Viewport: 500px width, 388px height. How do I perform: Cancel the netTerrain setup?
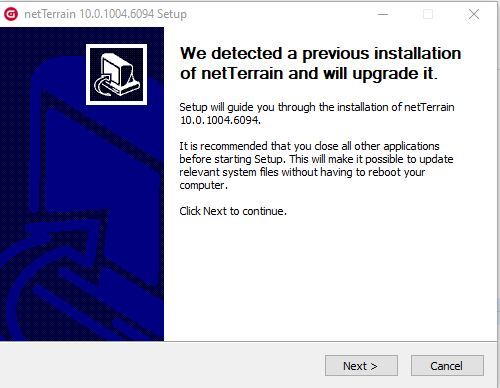click(447, 366)
